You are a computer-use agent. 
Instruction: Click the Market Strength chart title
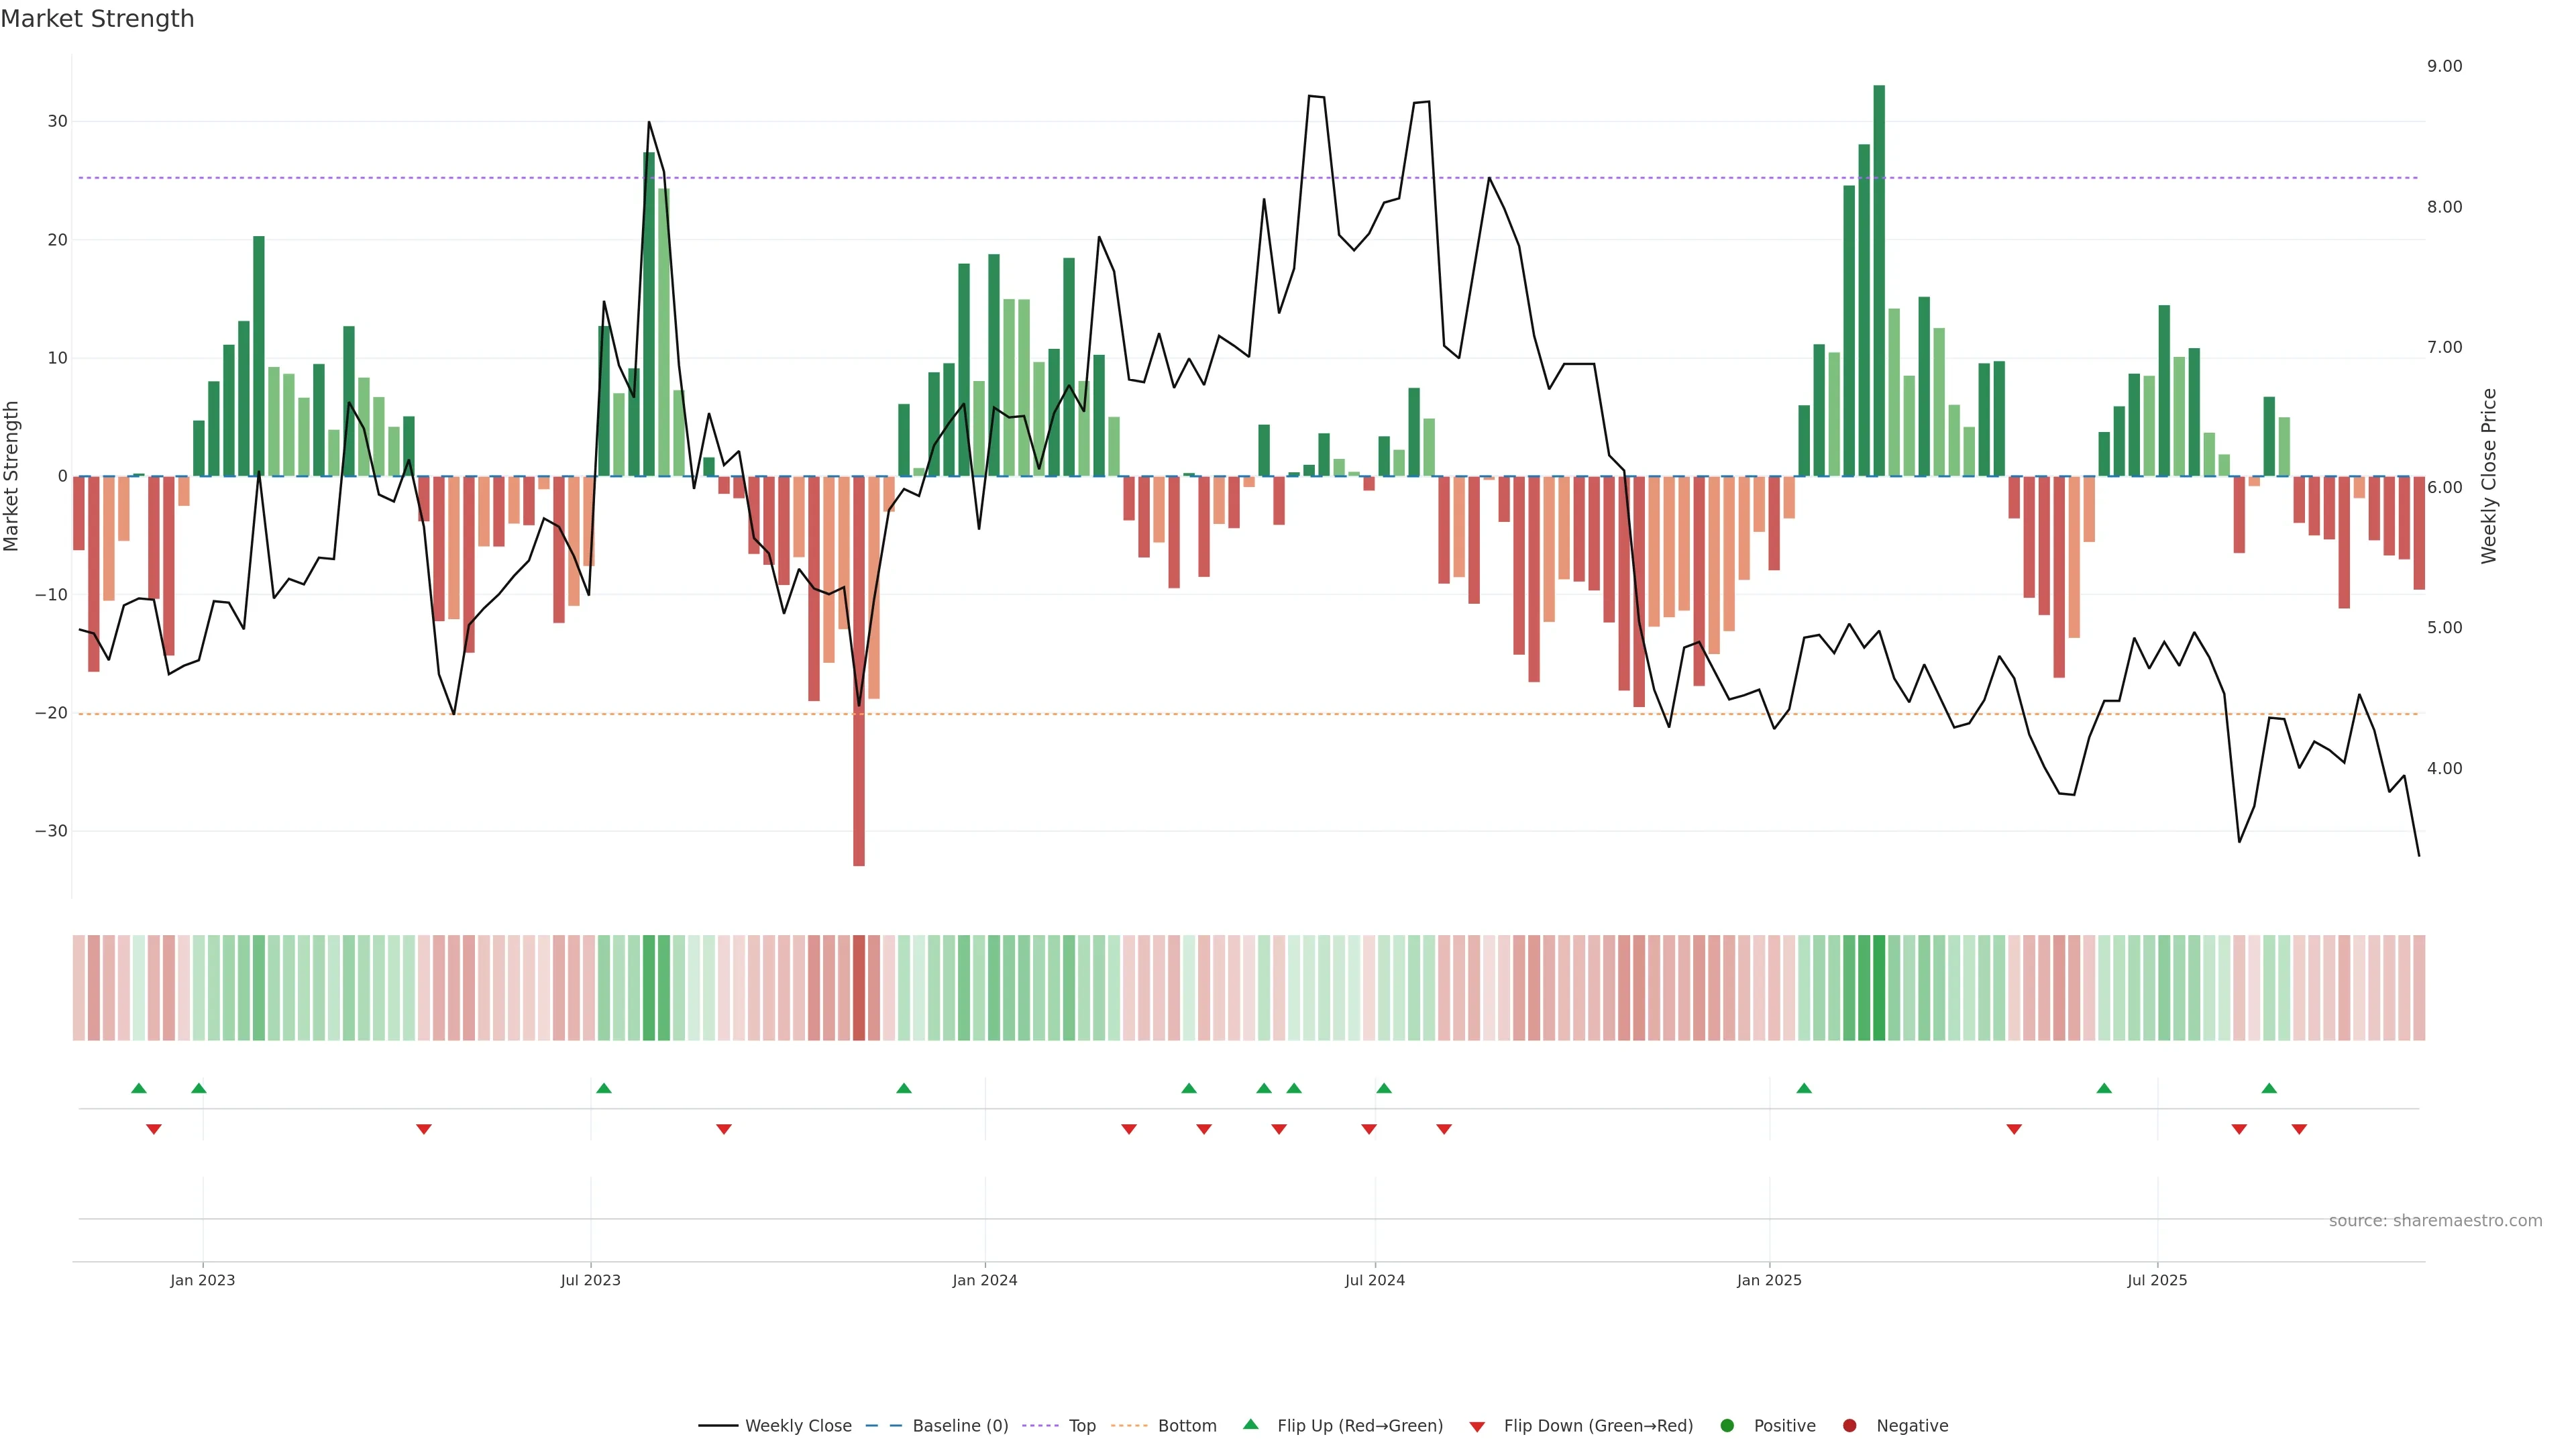[98, 19]
